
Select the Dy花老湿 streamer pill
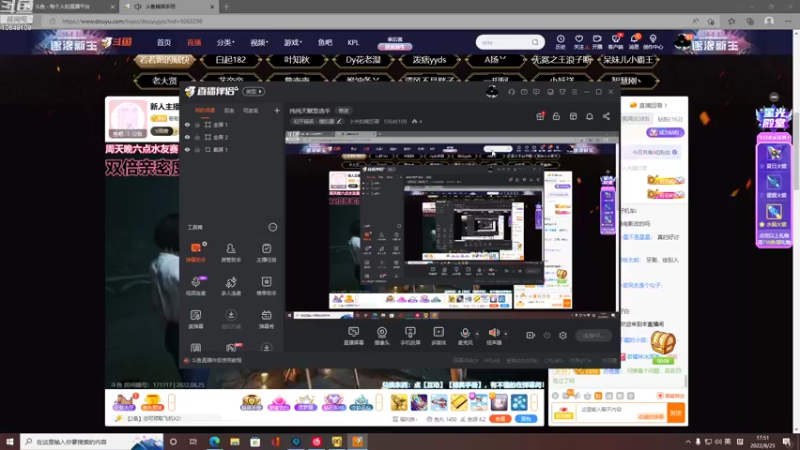[x=363, y=60]
